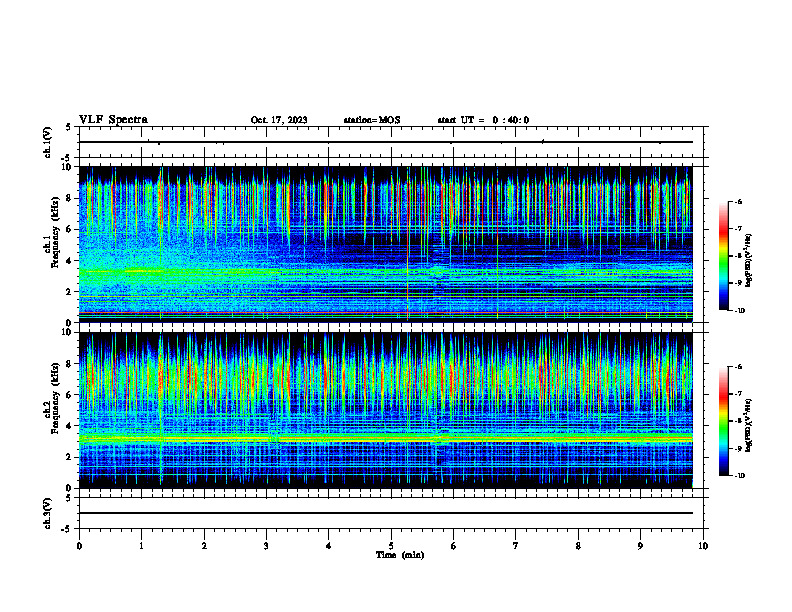
Task: Click the date 'Oct. 17, 2023'
Action: coord(279,120)
